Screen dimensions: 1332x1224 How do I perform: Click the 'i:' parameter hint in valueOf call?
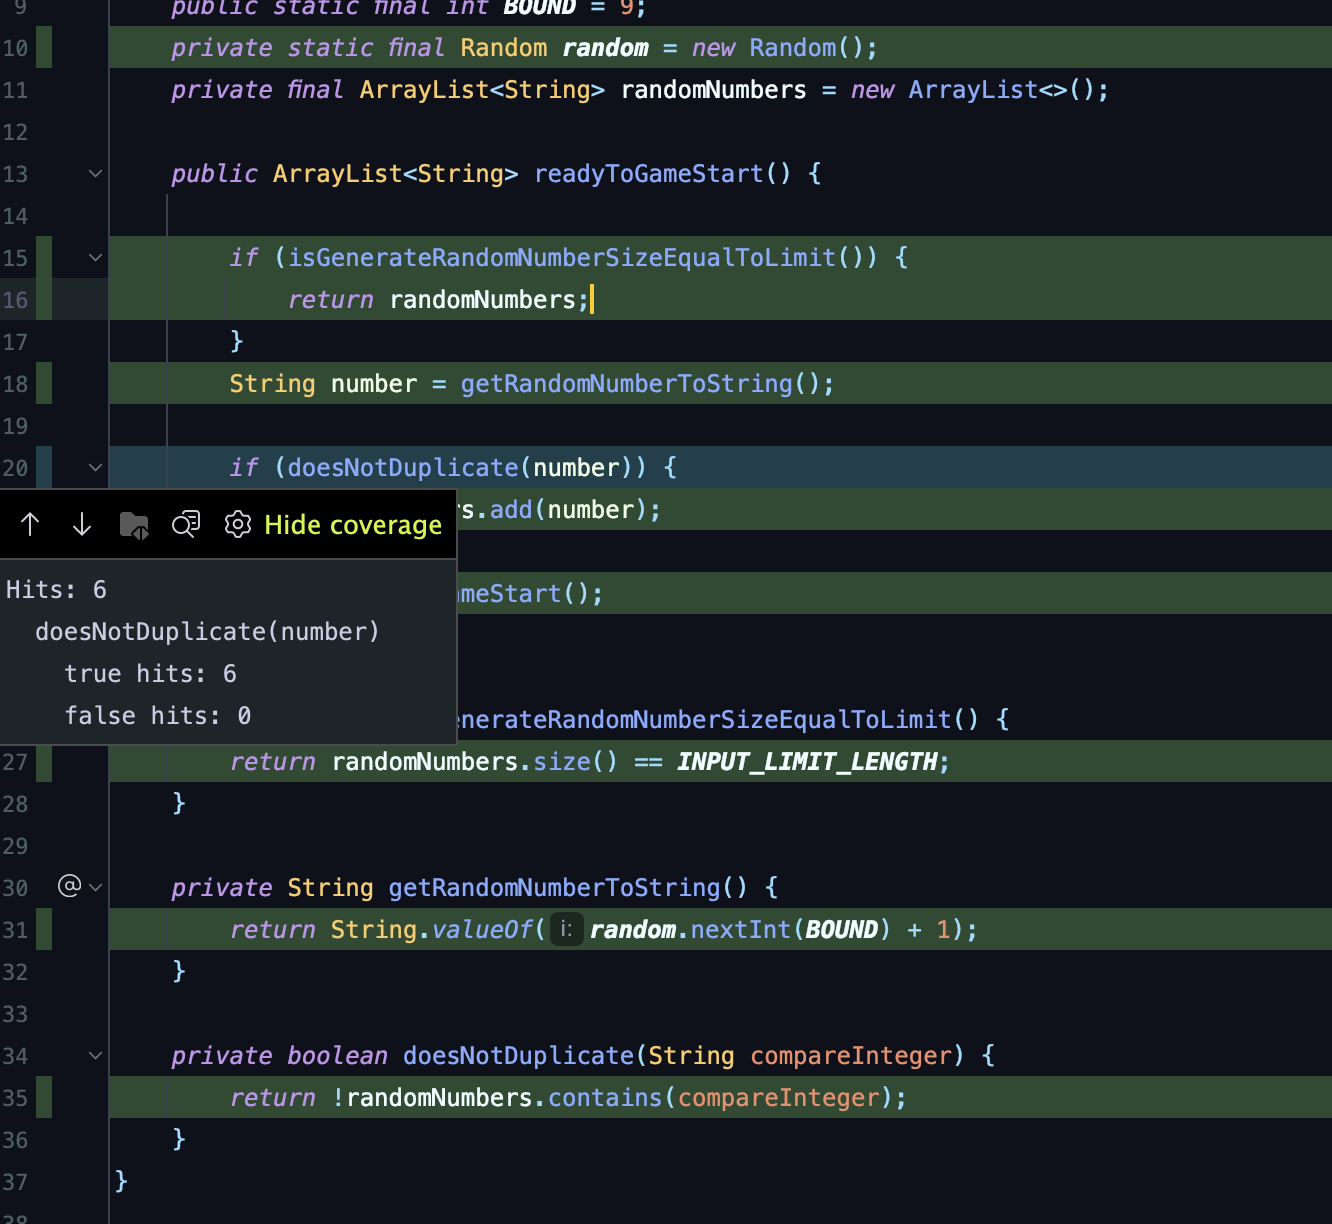click(566, 929)
